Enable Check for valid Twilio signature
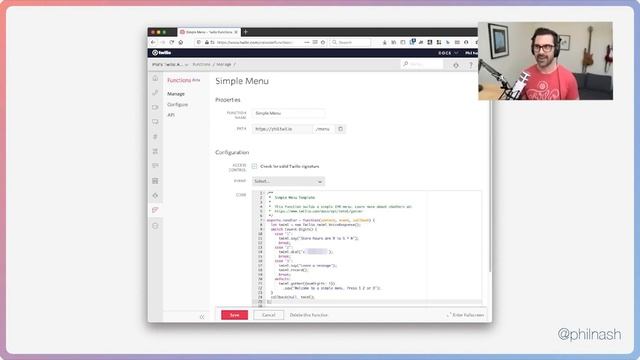The image size is (640, 360). pos(254,167)
